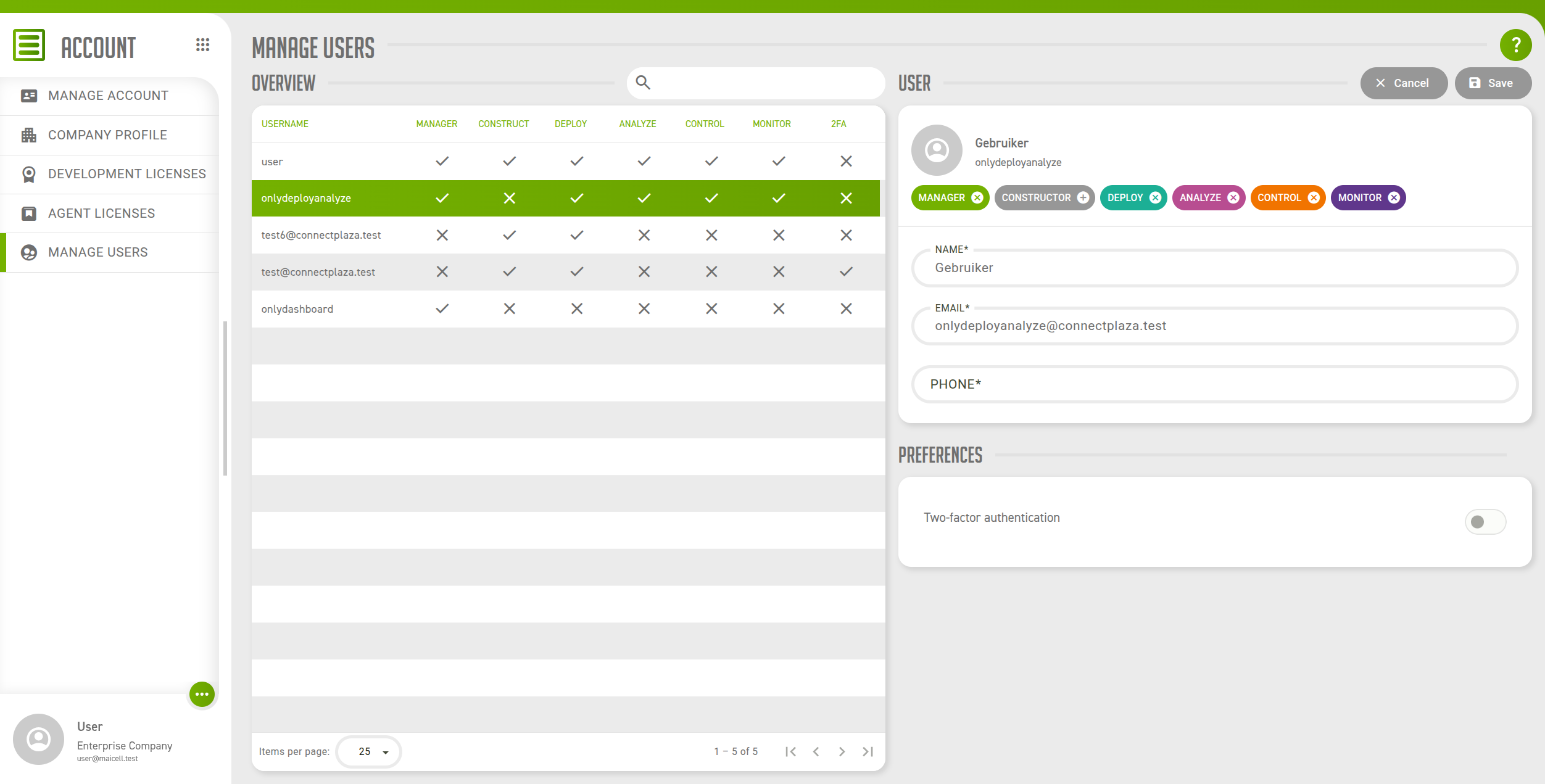
Task: Click the Phone input field
Action: [x=1215, y=384]
